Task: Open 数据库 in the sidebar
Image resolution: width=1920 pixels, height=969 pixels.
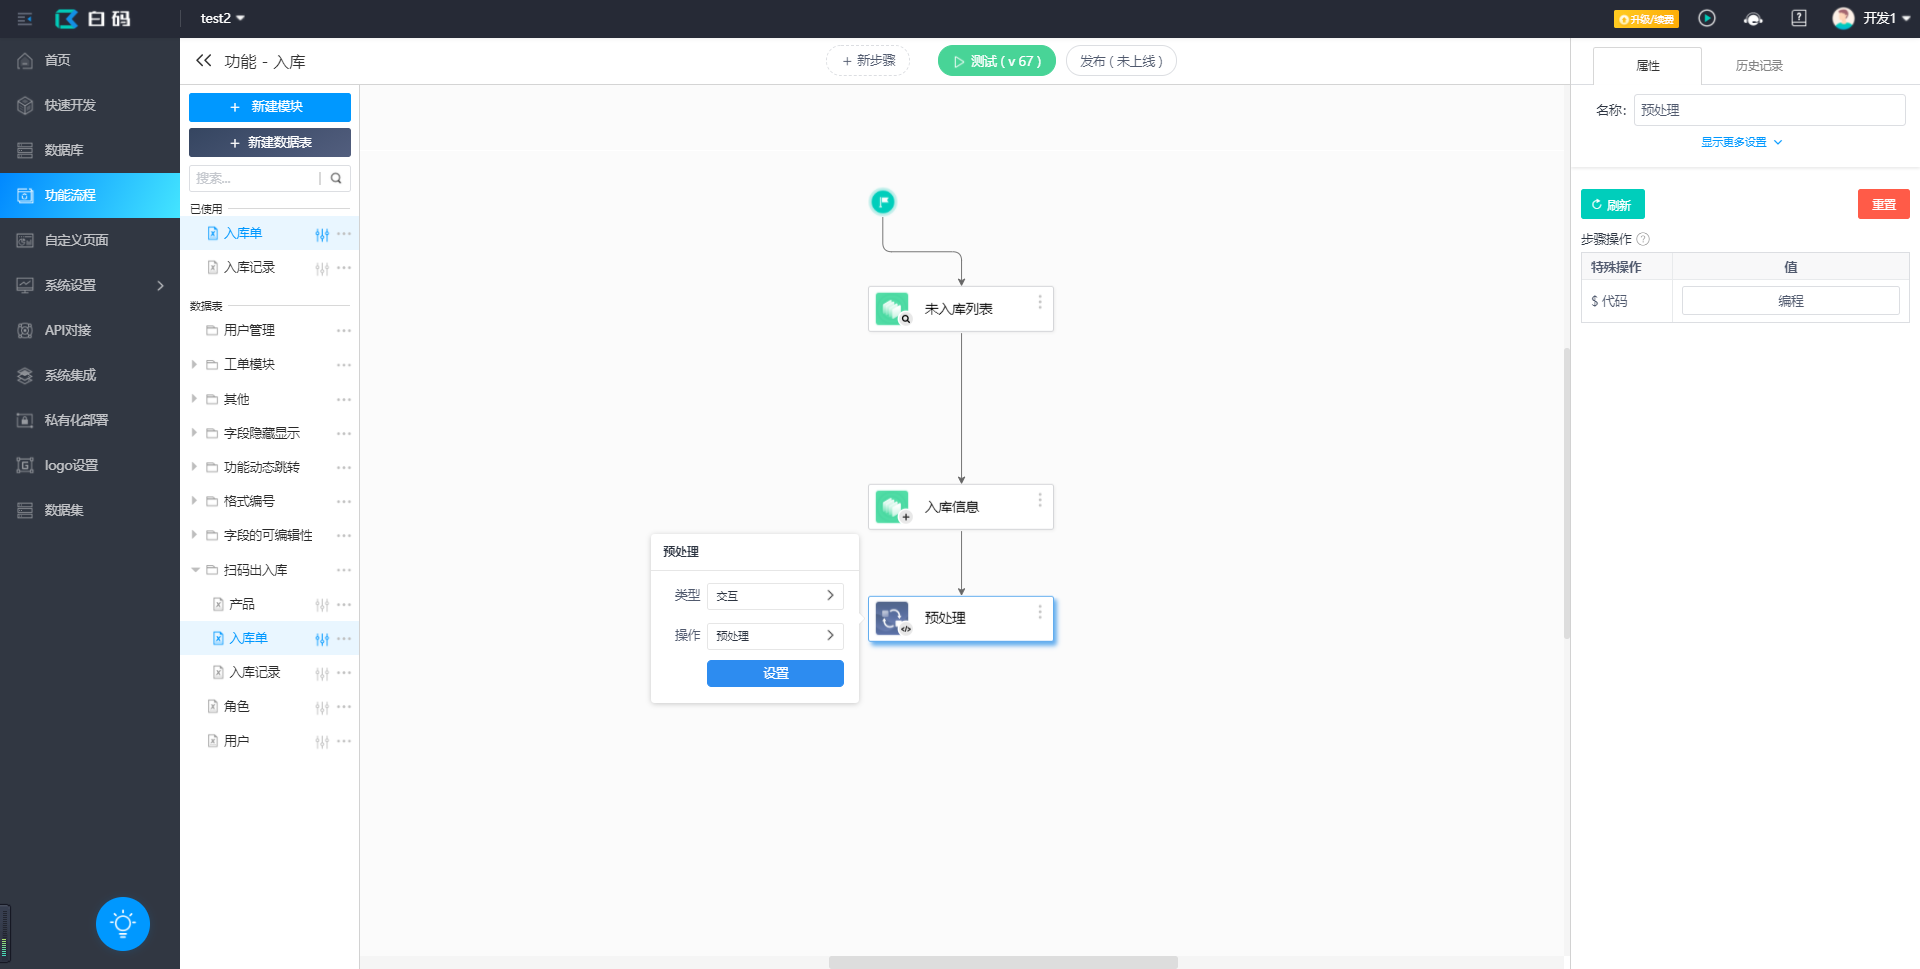Action: click(90, 150)
